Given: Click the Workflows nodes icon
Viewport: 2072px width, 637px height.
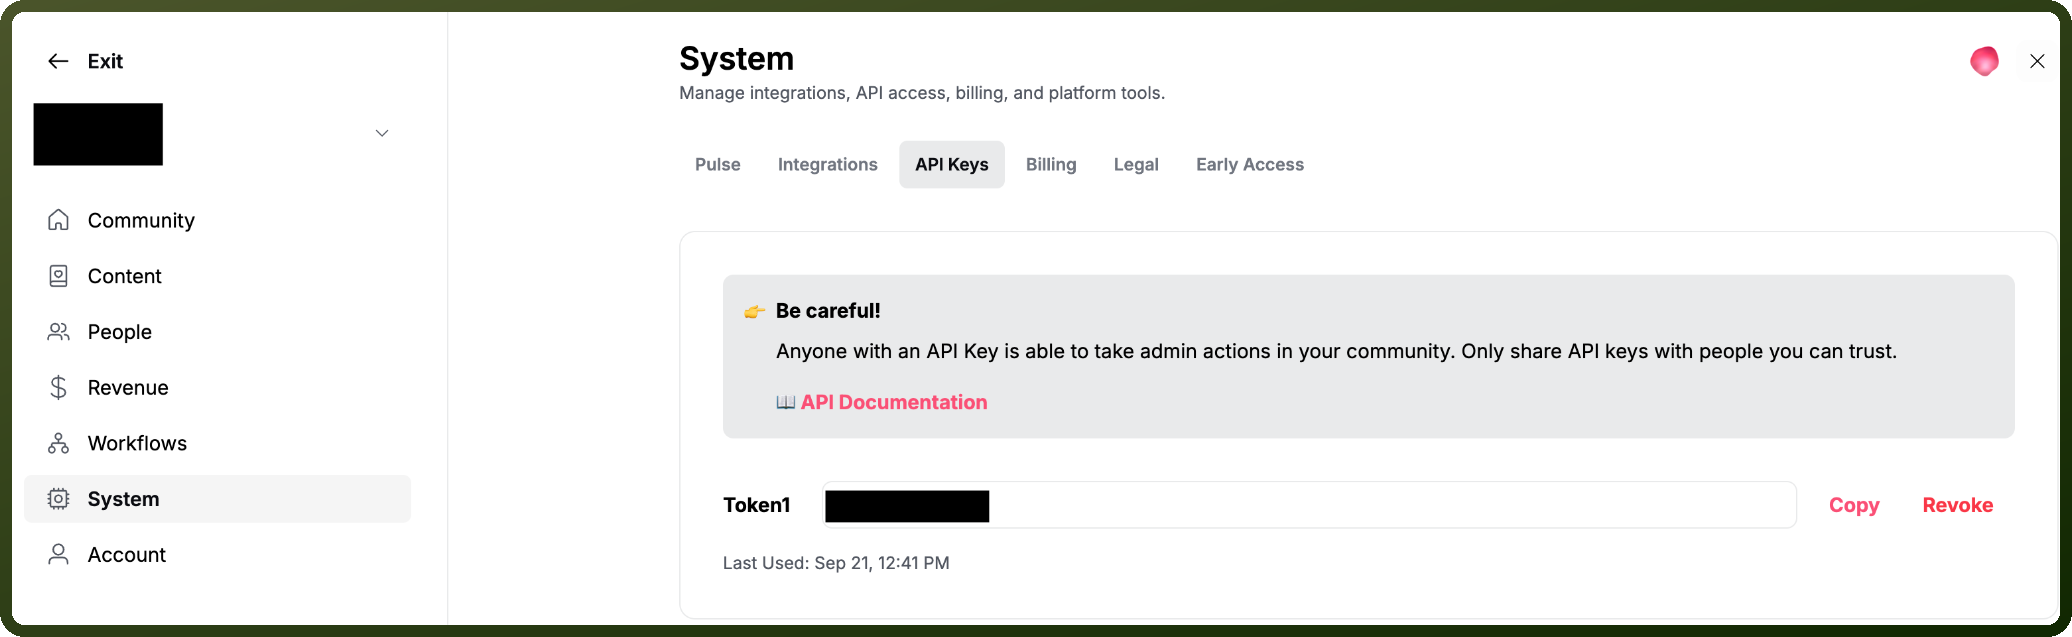Looking at the screenshot, I should pyautogui.click(x=59, y=443).
